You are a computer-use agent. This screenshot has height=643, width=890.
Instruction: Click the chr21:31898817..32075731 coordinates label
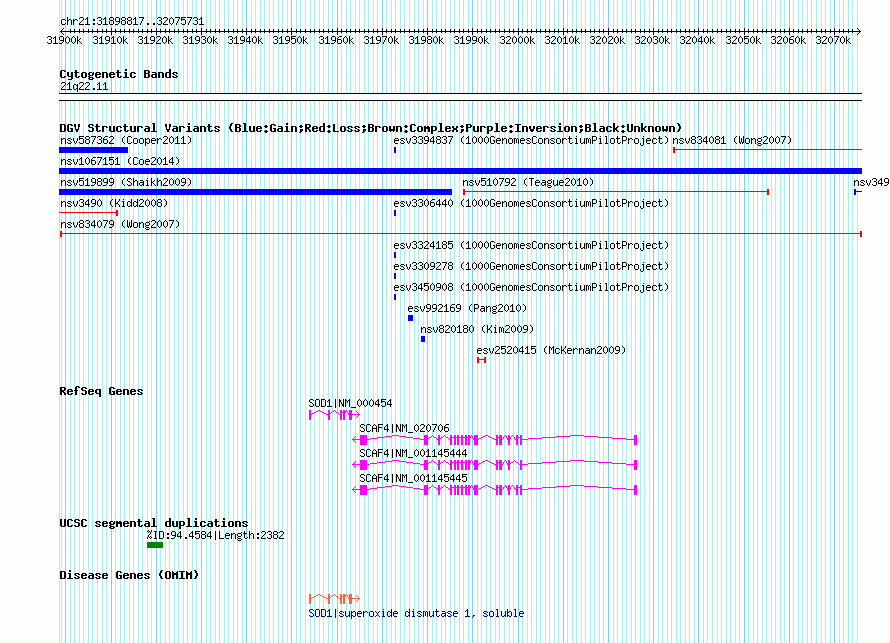132,21
